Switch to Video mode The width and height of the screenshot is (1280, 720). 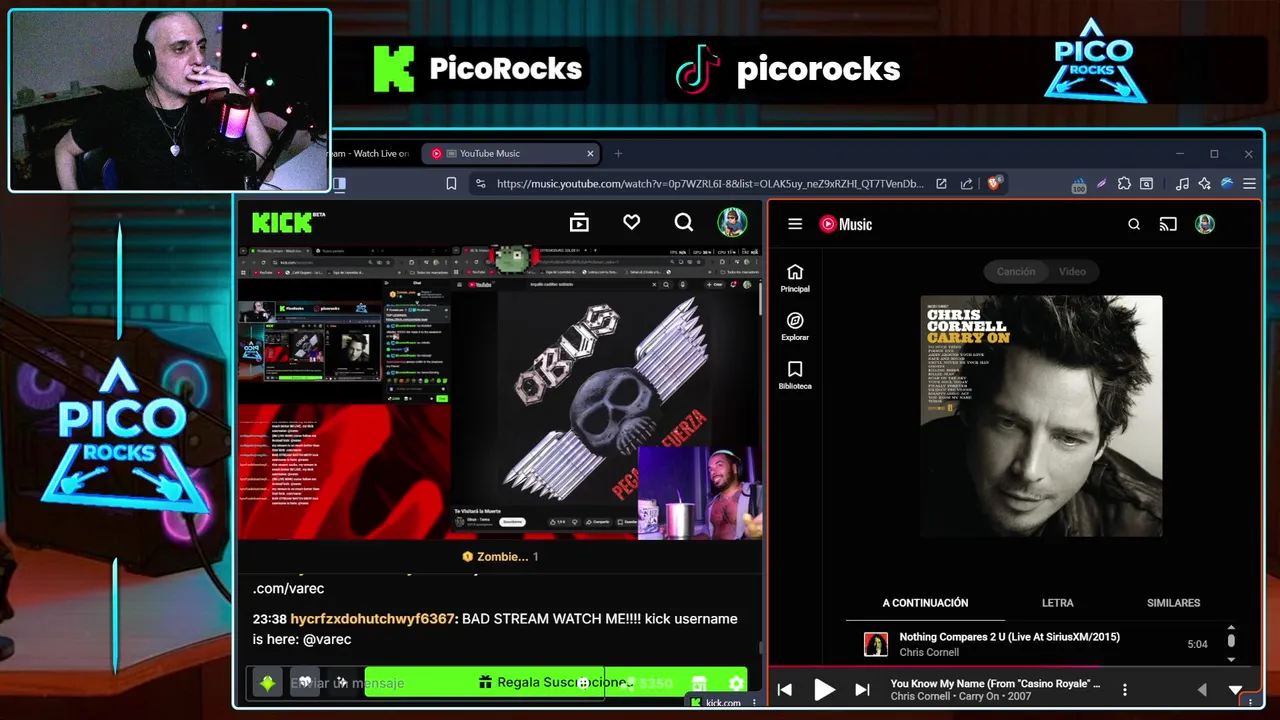tap(1072, 271)
